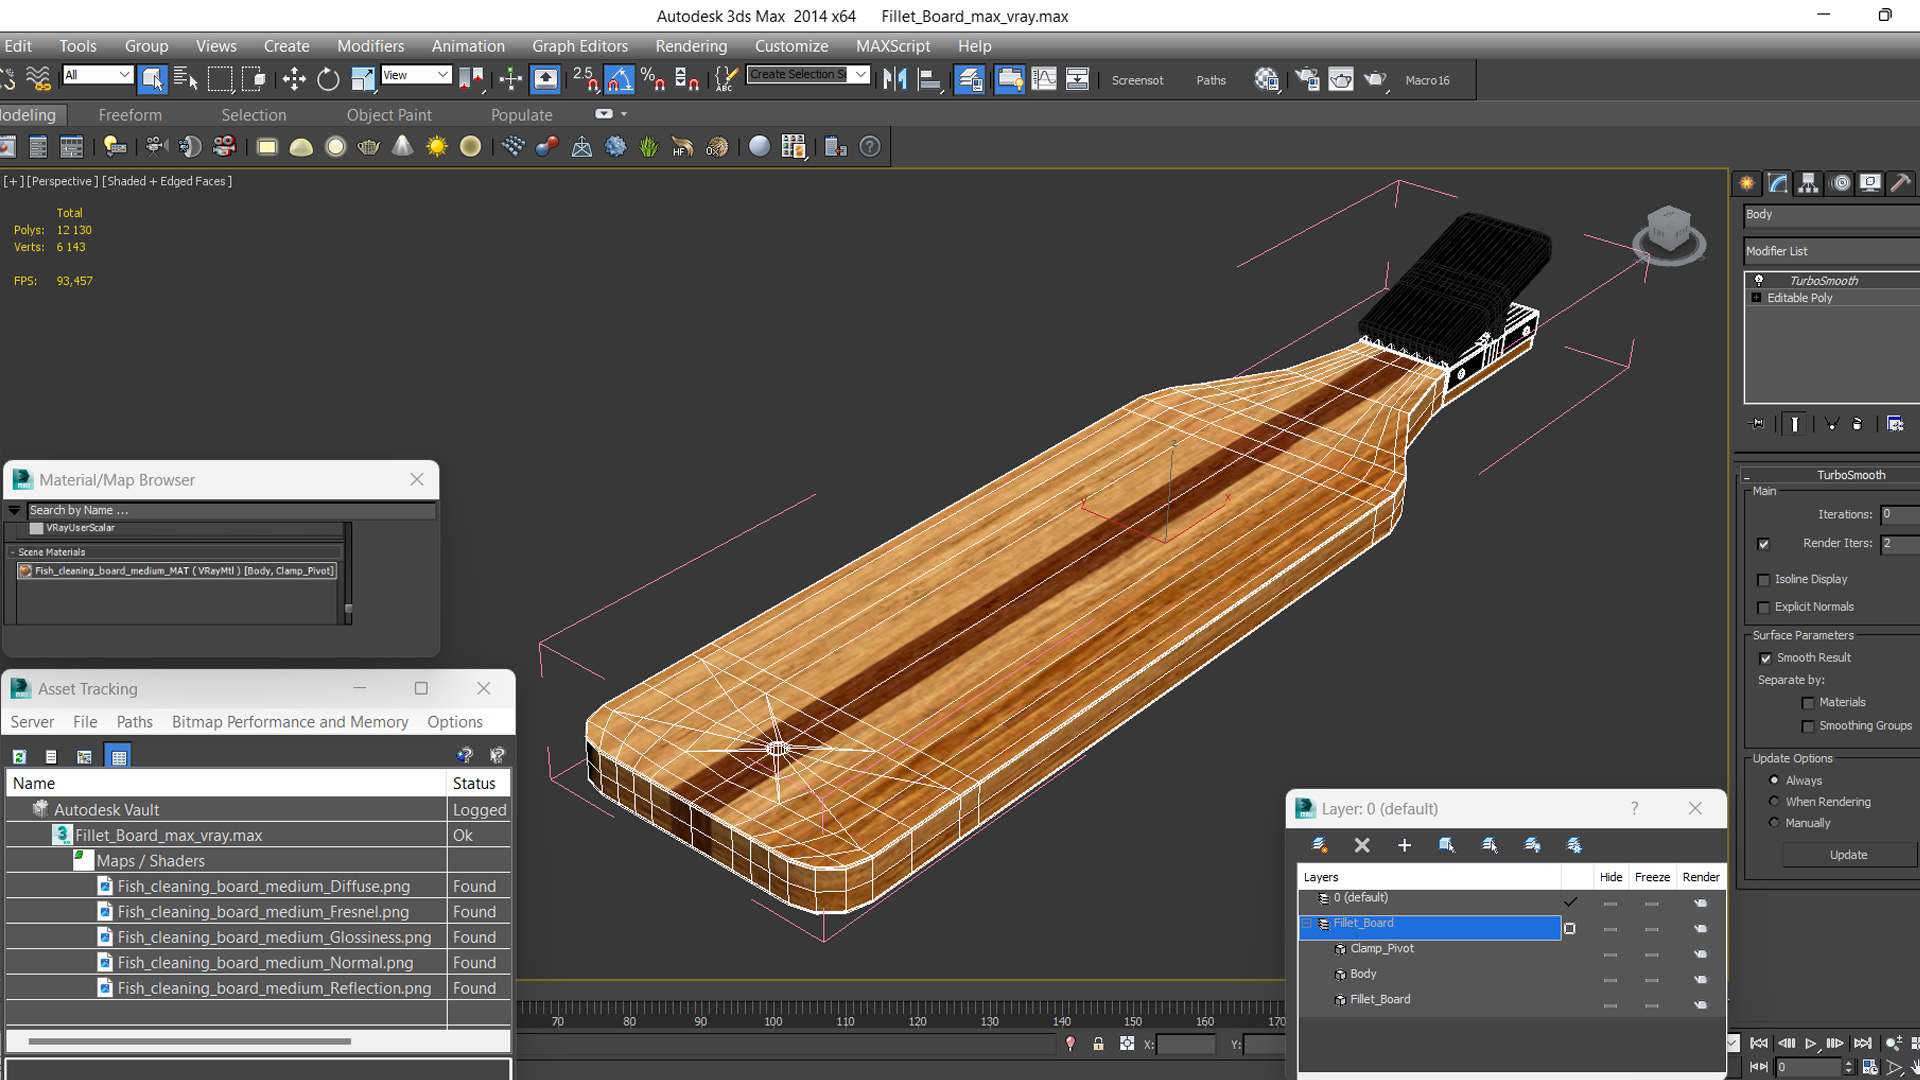The width and height of the screenshot is (1920, 1080).
Task: Toggle the Percent Snap icon
Action: (x=653, y=79)
